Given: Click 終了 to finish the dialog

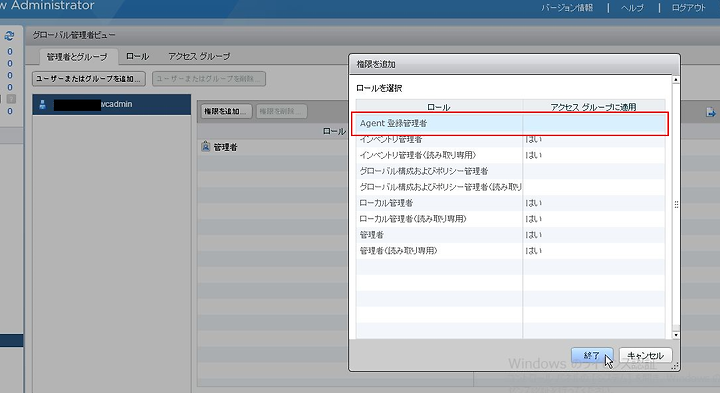Looking at the screenshot, I should (x=592, y=355).
